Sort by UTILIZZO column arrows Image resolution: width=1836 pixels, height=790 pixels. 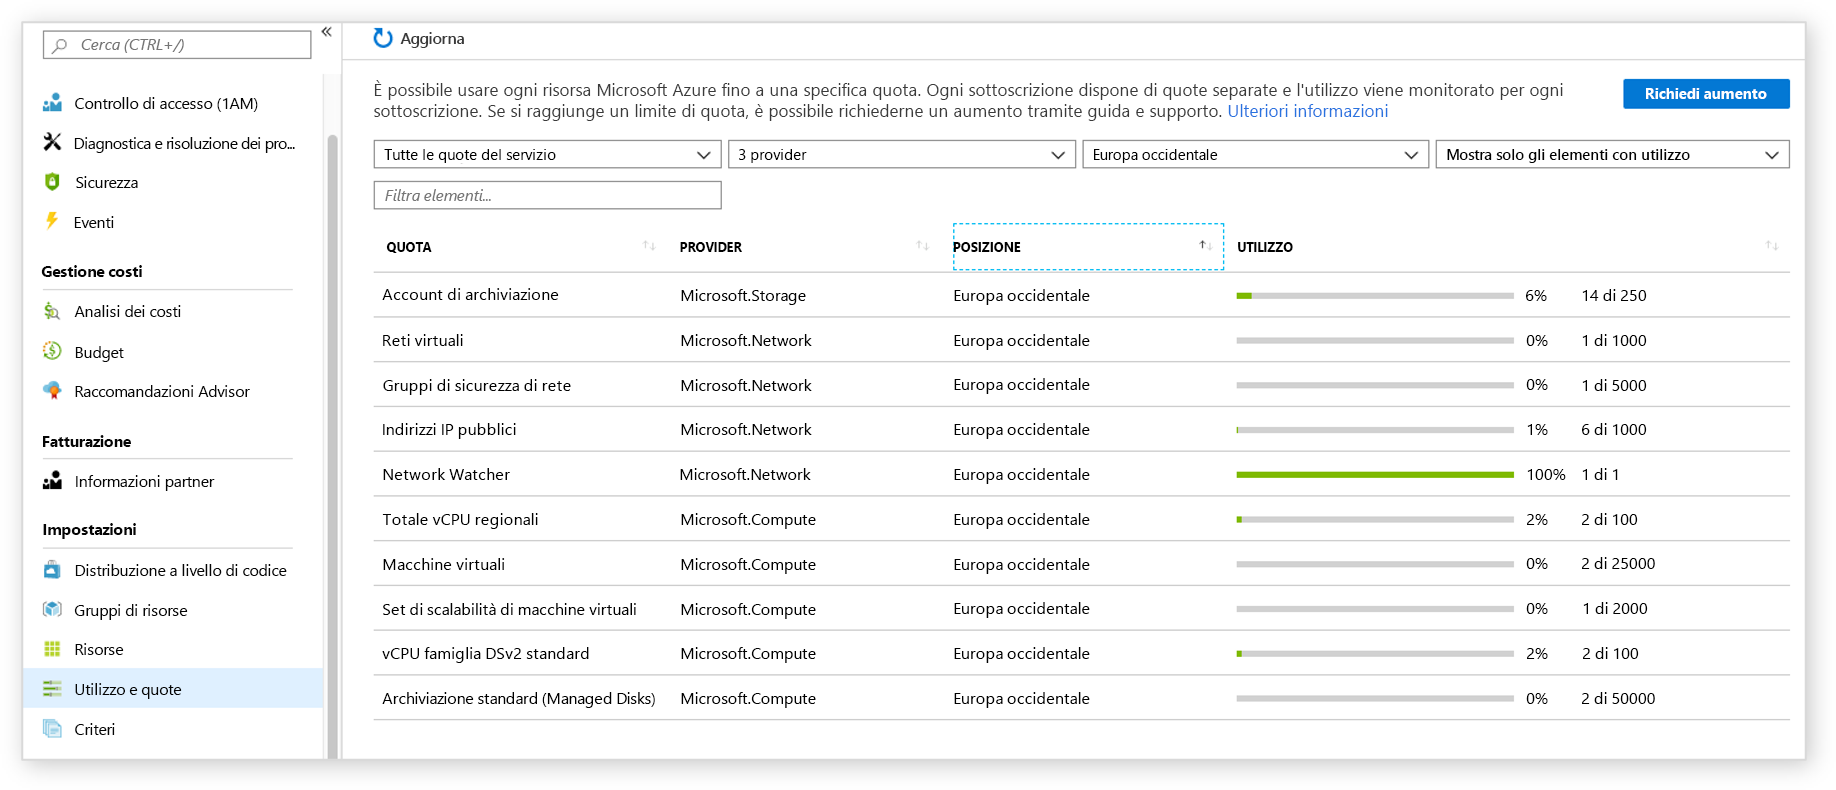click(x=1771, y=246)
